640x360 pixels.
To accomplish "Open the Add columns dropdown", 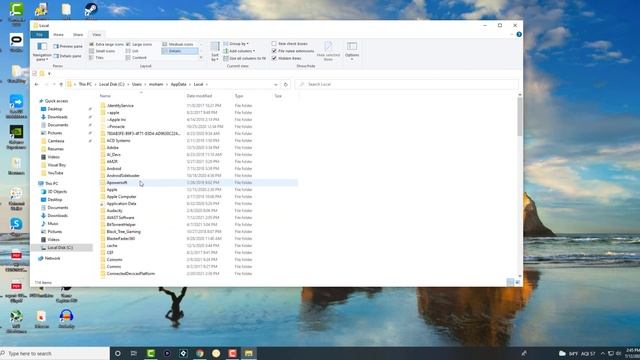I will [239, 51].
